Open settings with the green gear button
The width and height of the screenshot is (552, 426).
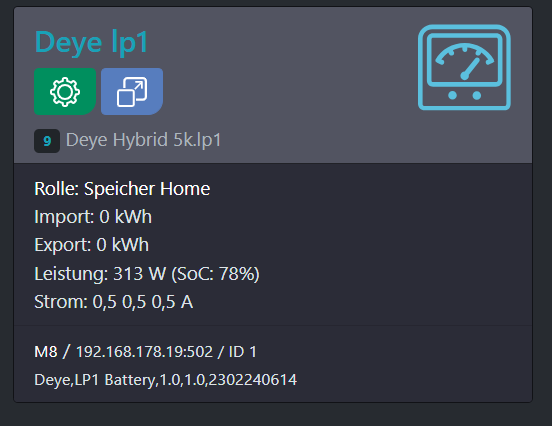(65, 92)
